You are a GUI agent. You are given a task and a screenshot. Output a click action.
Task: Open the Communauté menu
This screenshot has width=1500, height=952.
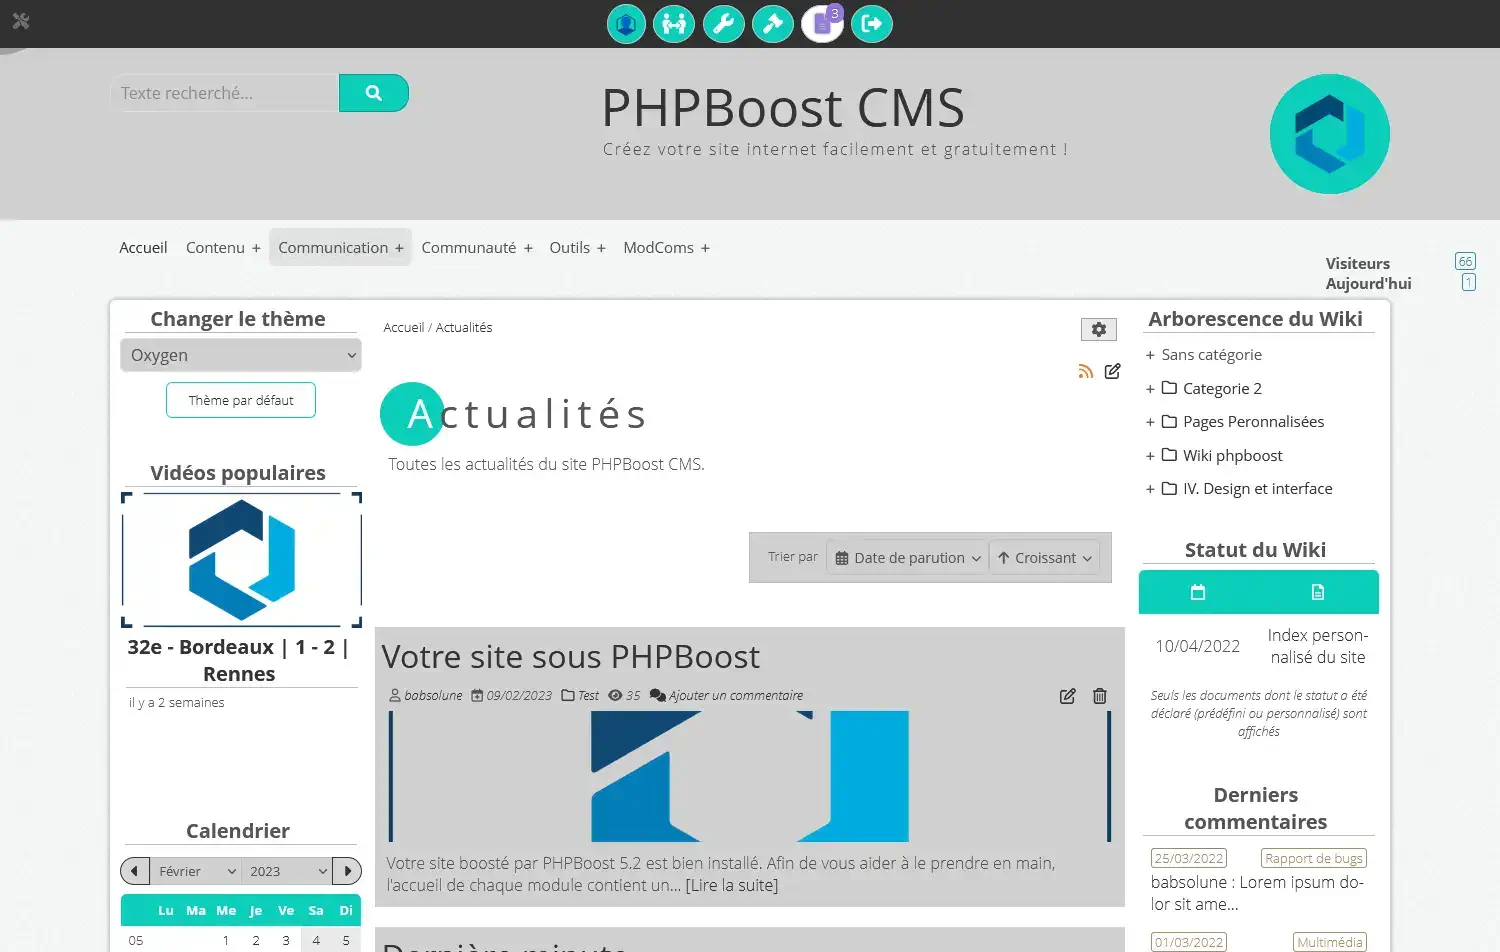click(x=477, y=248)
